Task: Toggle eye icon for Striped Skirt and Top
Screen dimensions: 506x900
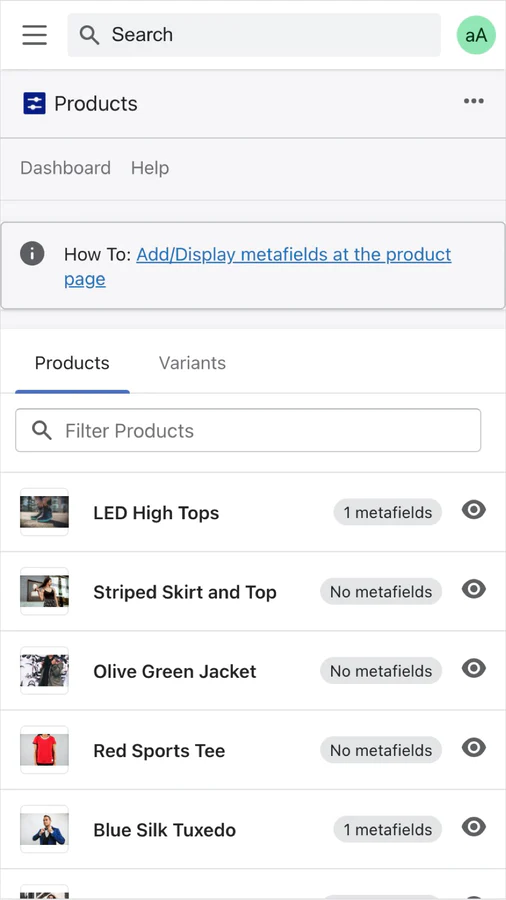Action: point(474,589)
